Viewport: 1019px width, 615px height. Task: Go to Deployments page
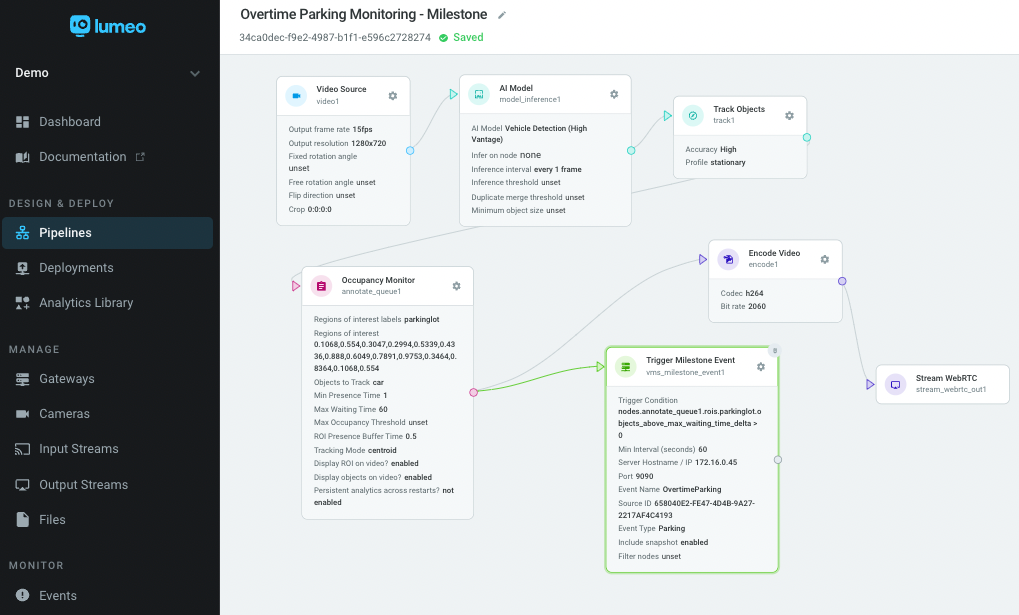[x=76, y=268]
